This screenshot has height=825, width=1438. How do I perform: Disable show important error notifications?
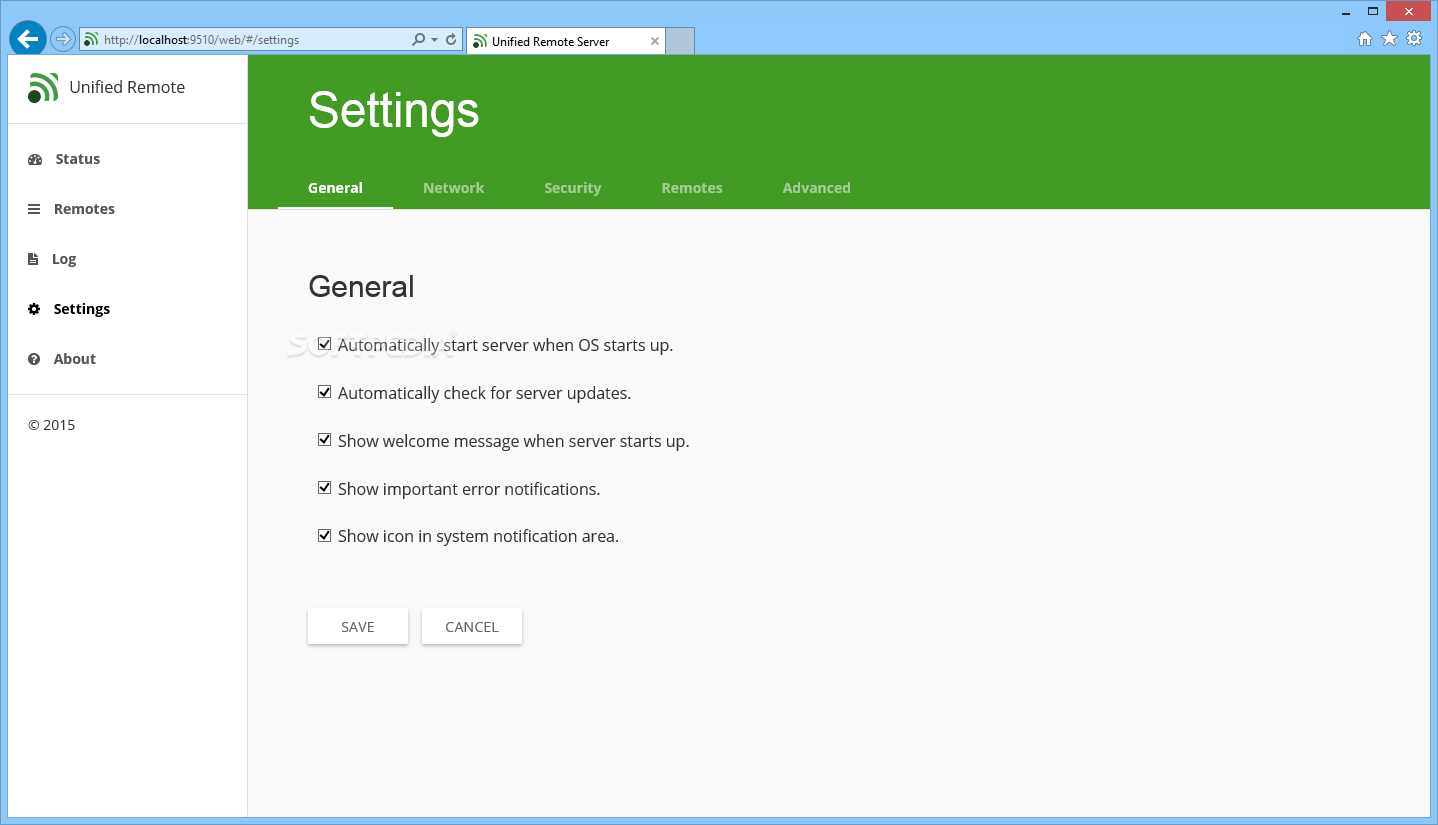(324, 488)
